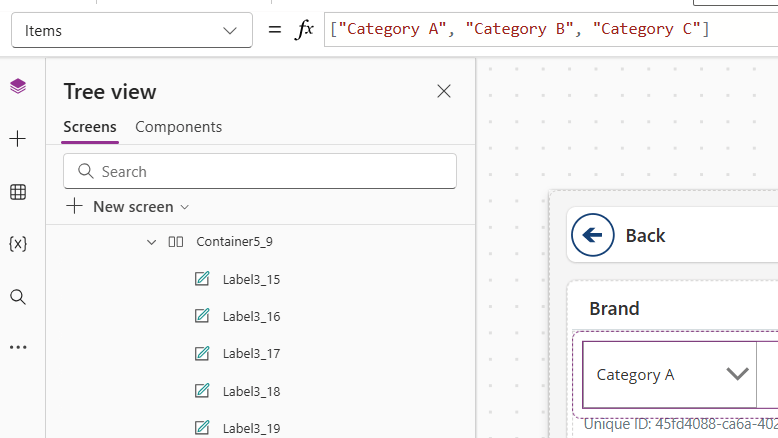Image resolution: width=778 pixels, height=438 pixels.
Task: Select Label3_17 in the tree
Action: coord(250,354)
